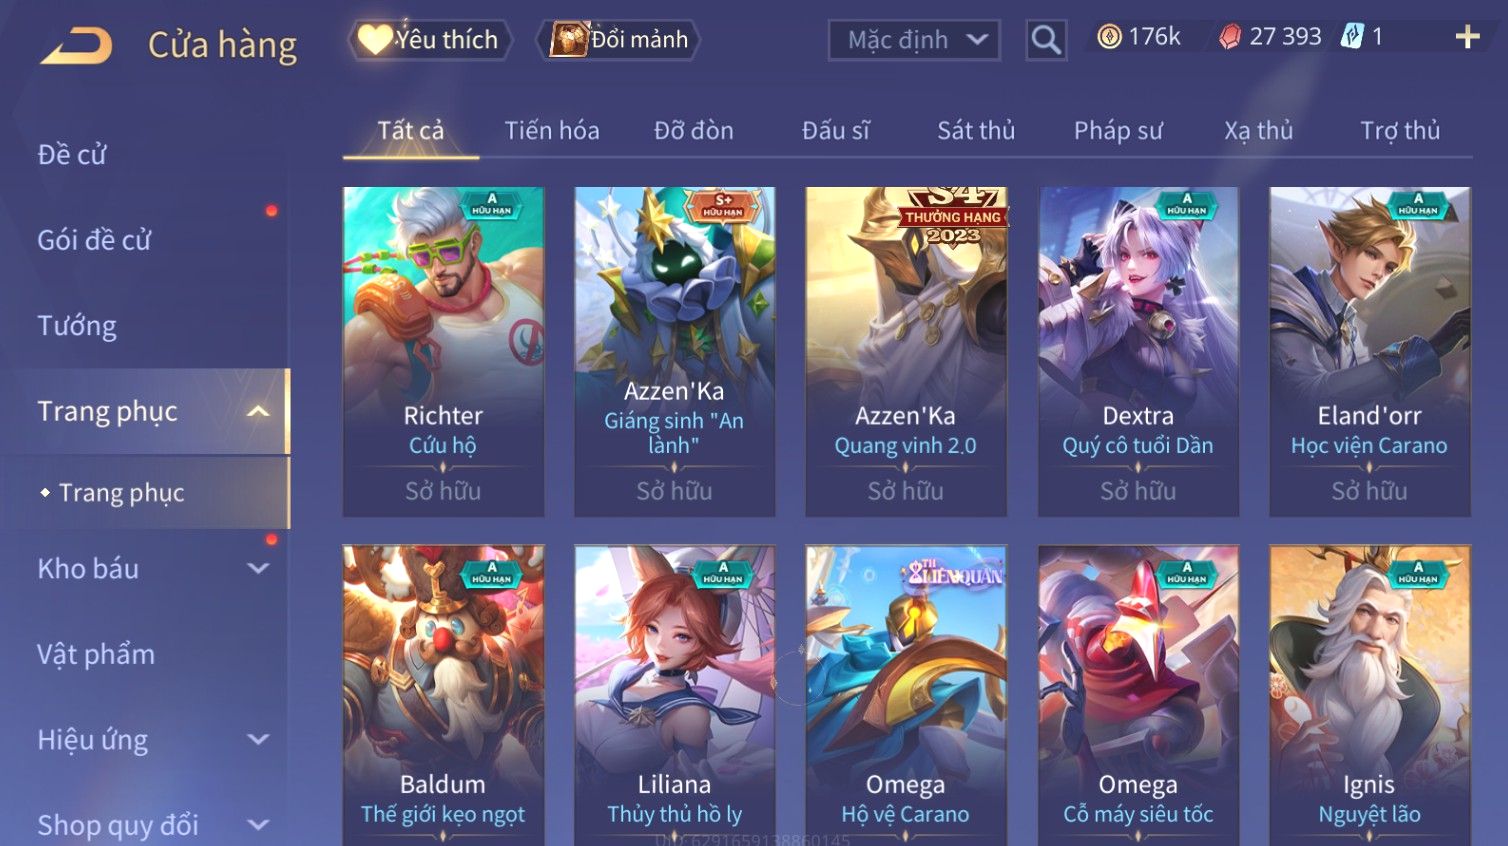Select the Dextra Quý cô tuổi Dần card
The width and height of the screenshot is (1508, 846).
tap(1138, 351)
